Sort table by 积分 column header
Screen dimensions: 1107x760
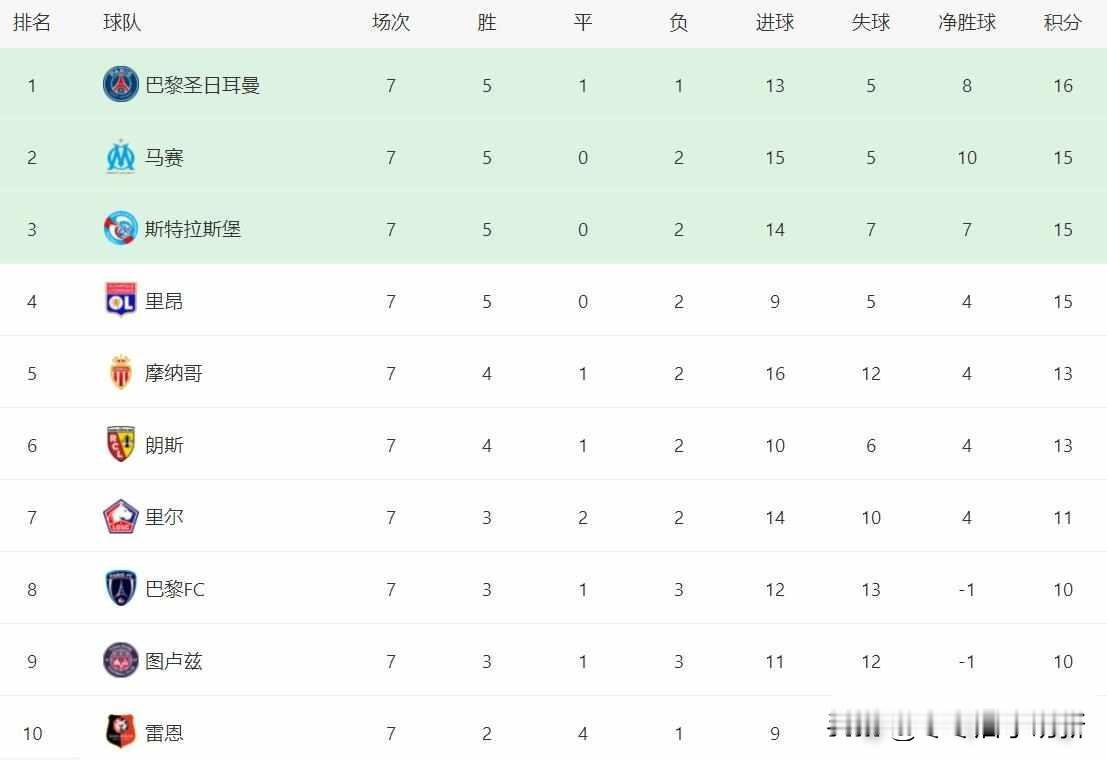click(1062, 23)
